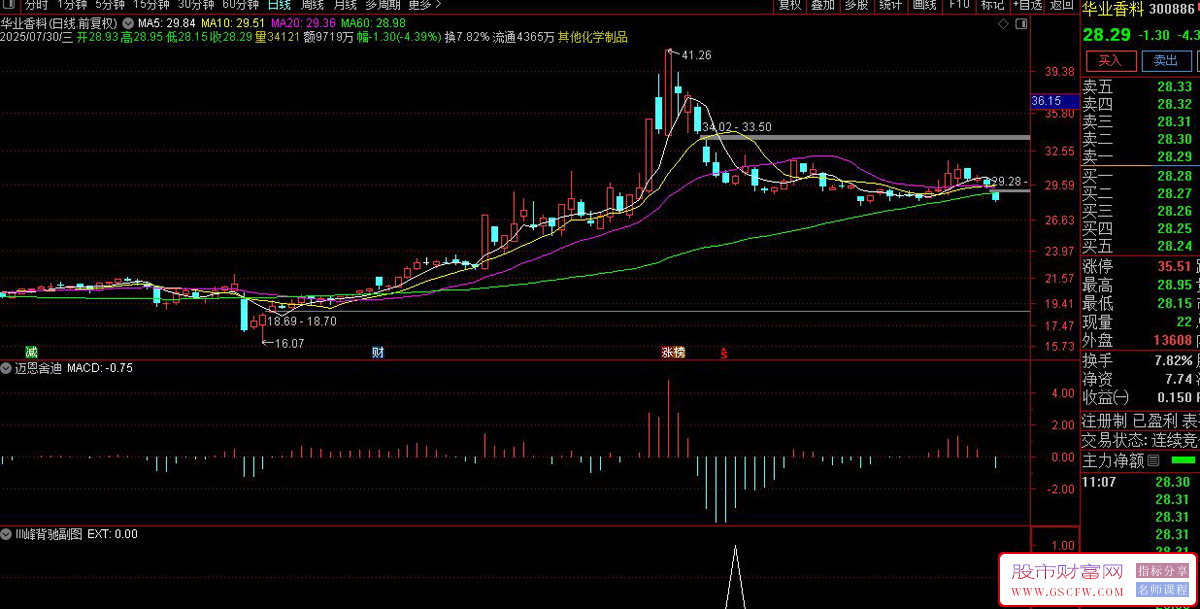Select the 60分钟 period tab
Screen dimensions: 1200x609
(240, 5)
